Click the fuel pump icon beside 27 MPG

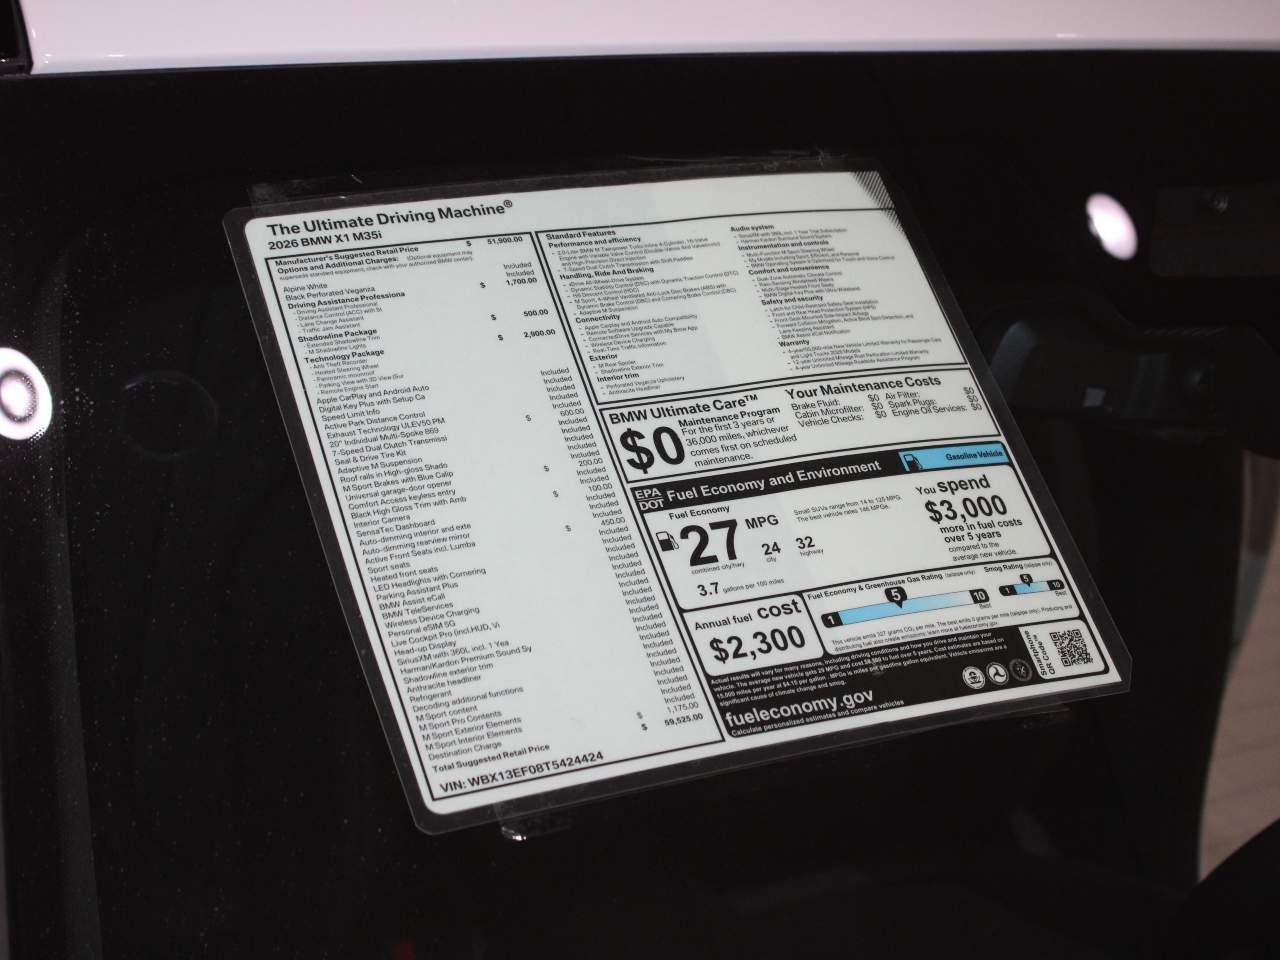click(x=665, y=542)
